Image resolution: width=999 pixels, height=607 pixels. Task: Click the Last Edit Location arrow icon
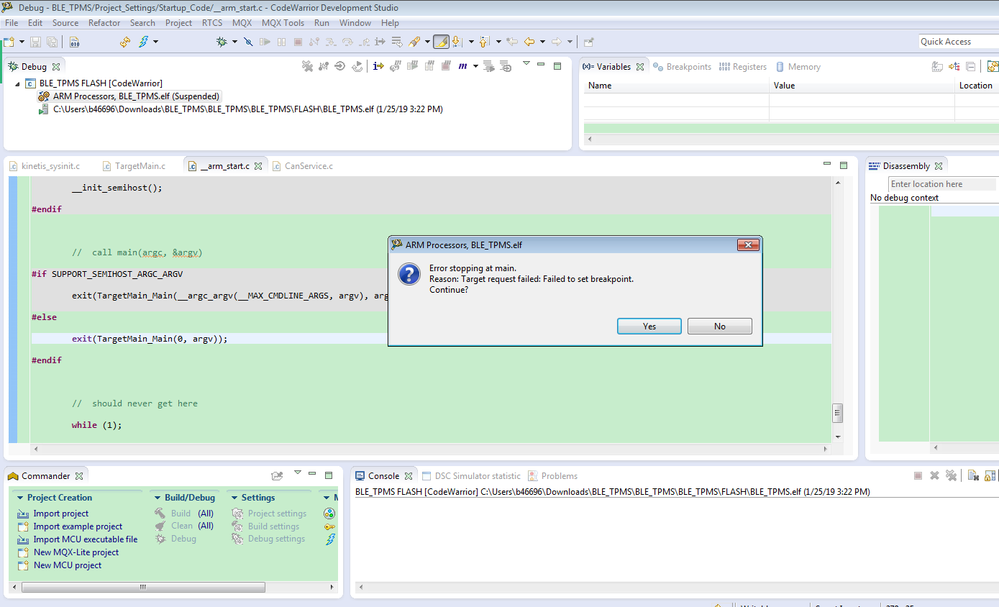point(512,42)
